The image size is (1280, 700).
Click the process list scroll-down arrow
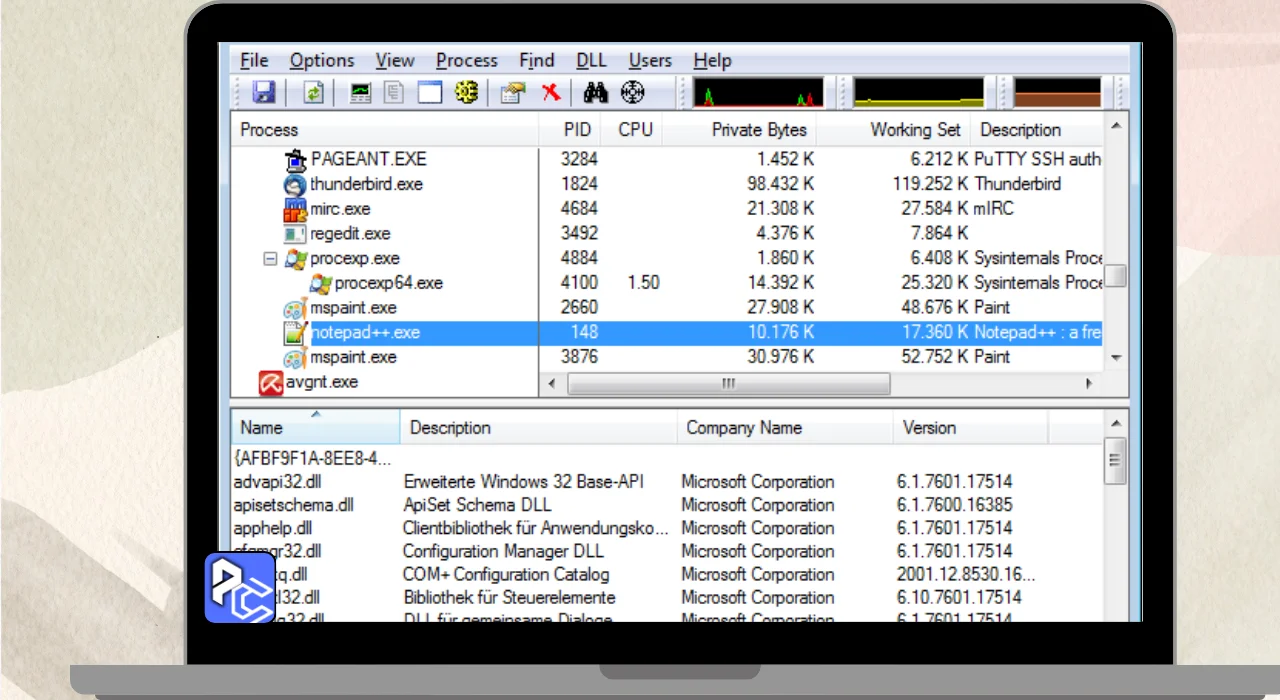coord(1116,358)
